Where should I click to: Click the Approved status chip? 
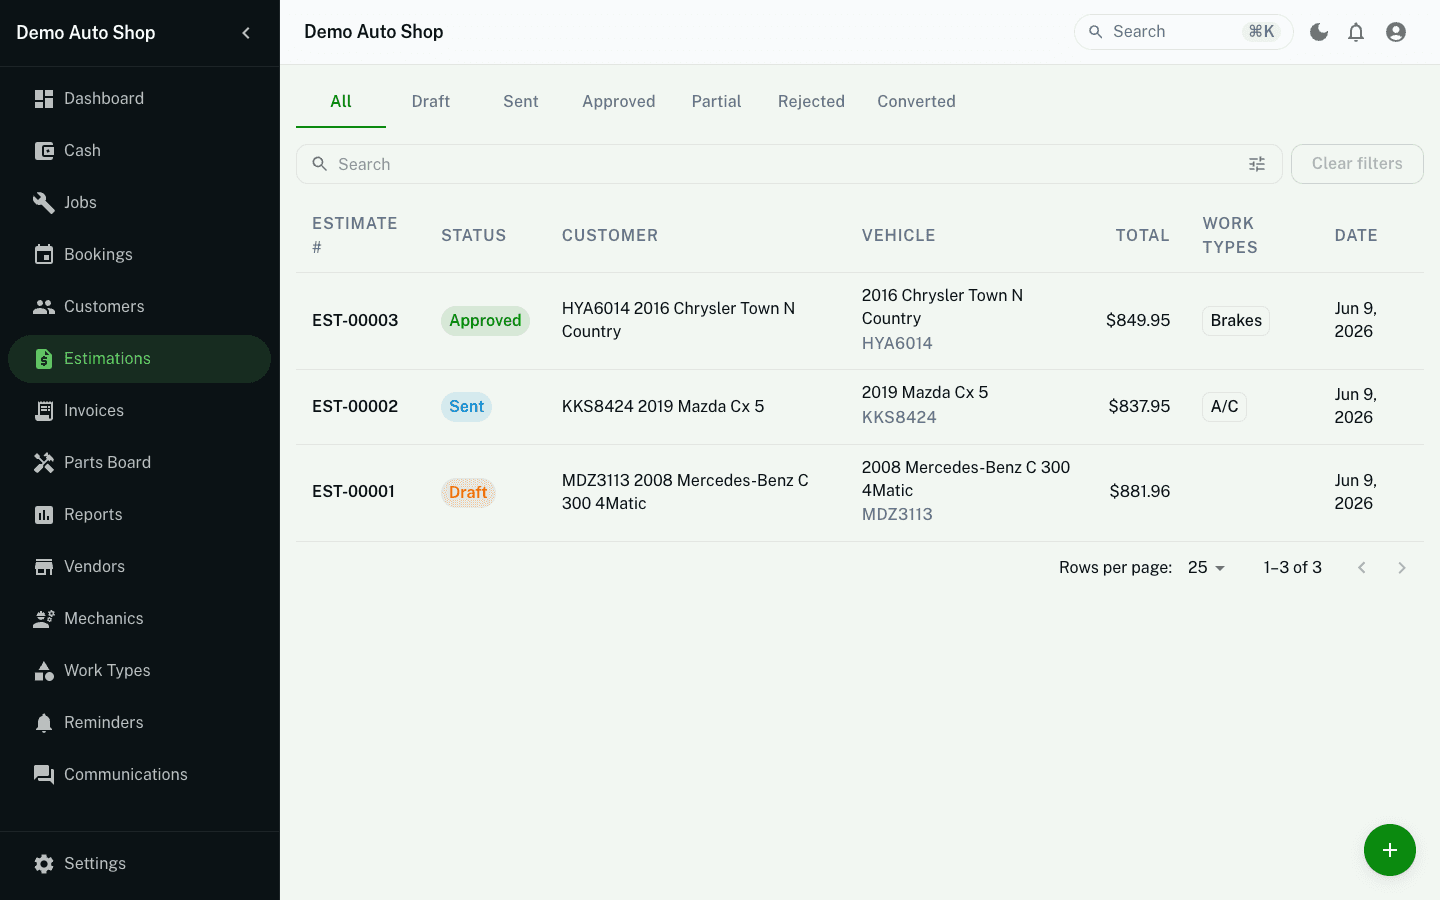coord(485,321)
